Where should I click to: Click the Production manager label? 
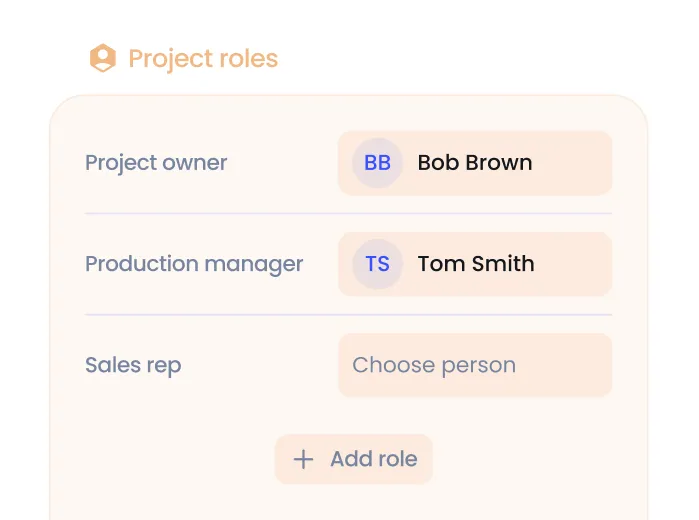pyautogui.click(x=194, y=264)
